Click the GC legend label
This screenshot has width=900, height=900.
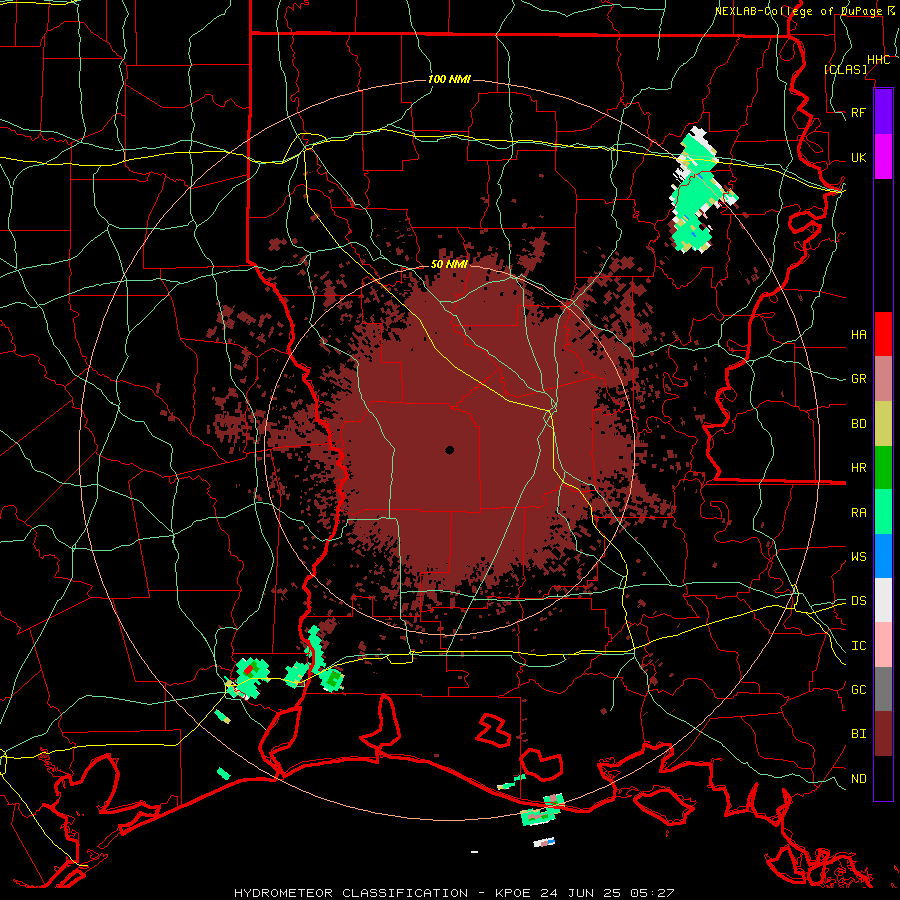[x=859, y=690]
